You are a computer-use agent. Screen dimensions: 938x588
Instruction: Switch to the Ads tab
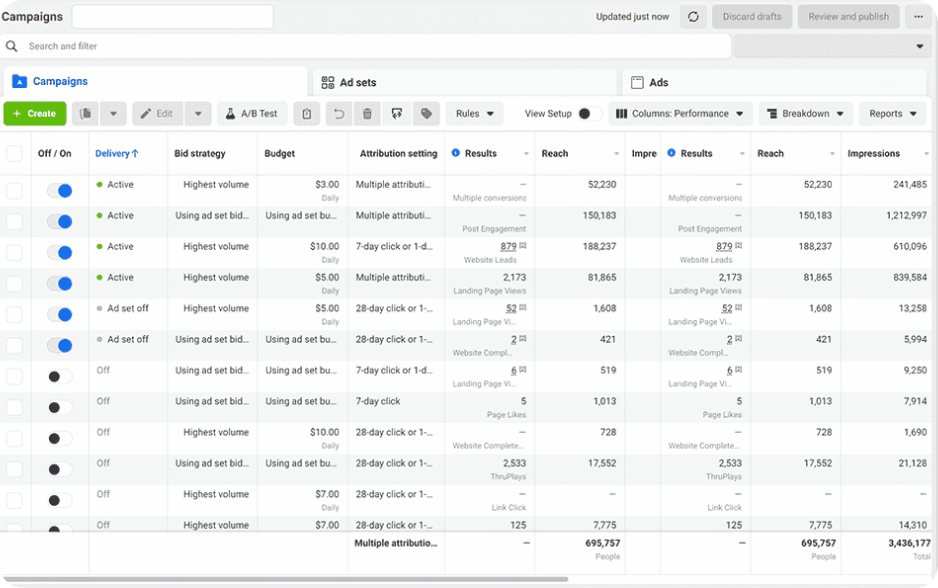[x=775, y=83]
